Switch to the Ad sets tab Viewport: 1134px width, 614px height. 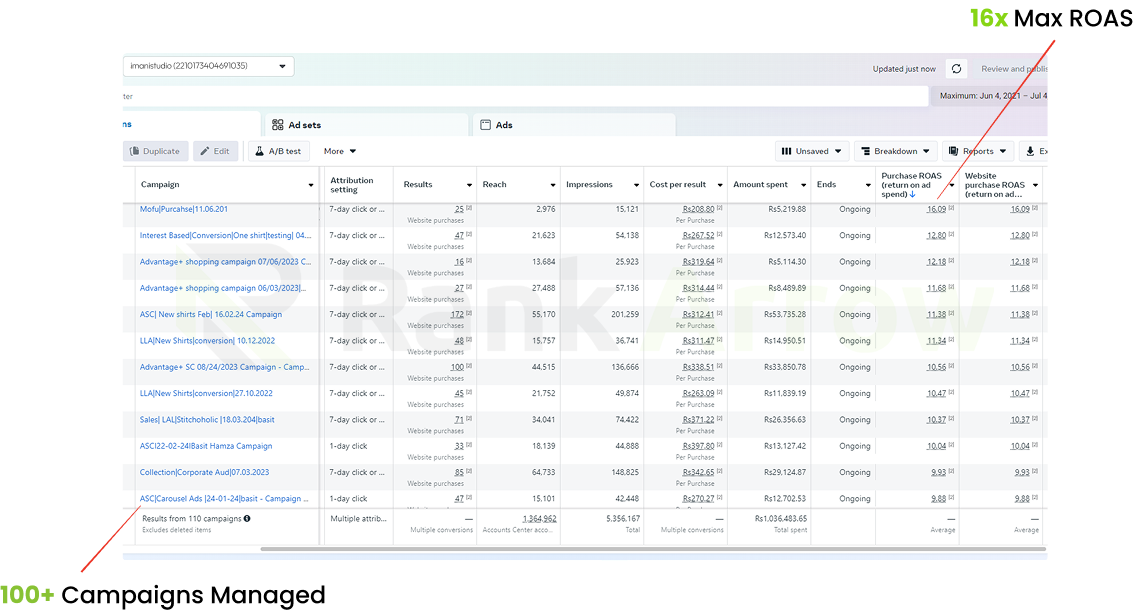[304, 125]
